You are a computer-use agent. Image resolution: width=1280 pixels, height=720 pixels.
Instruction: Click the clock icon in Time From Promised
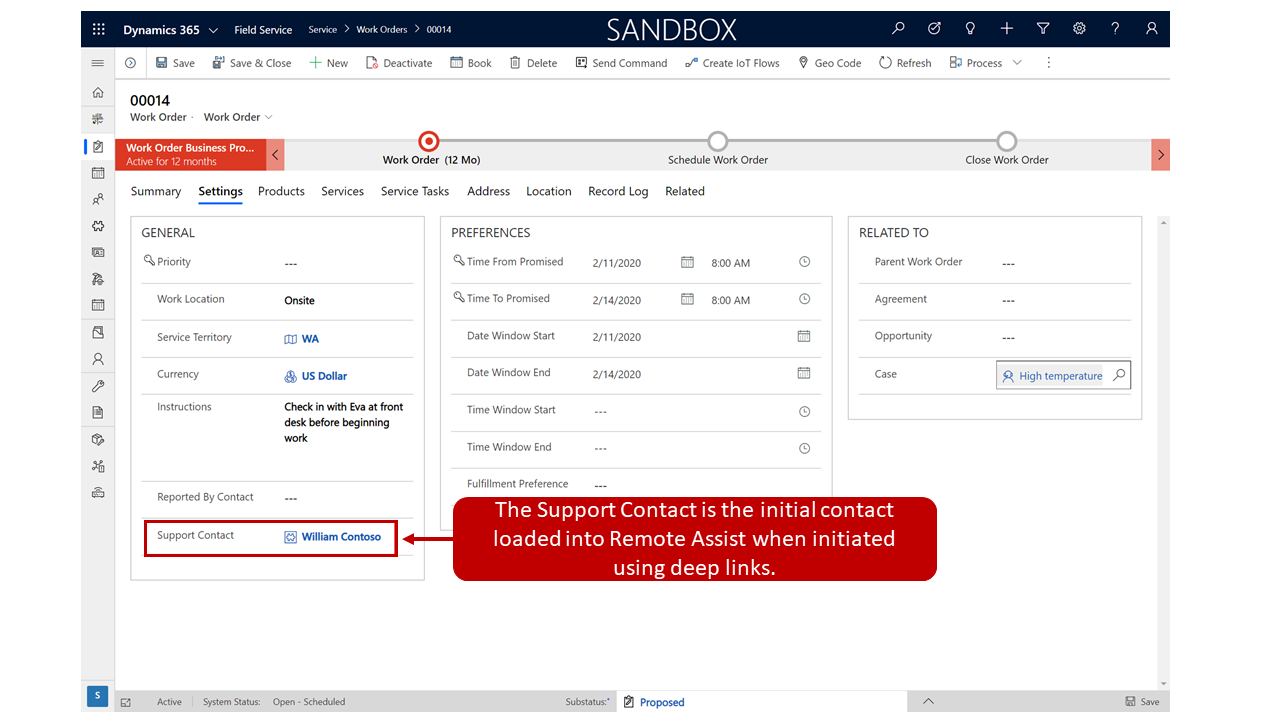pyautogui.click(x=804, y=262)
